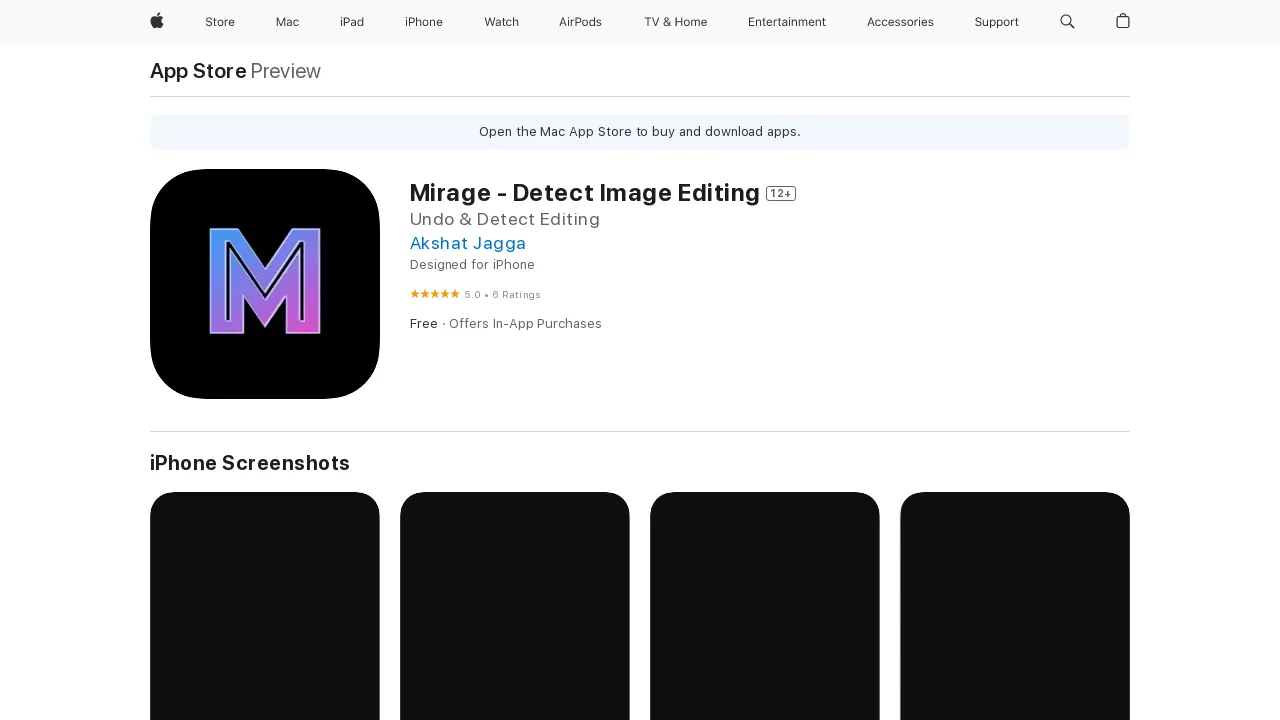The width and height of the screenshot is (1280, 720).
Task: Click the App Store Preview link
Action: [198, 71]
